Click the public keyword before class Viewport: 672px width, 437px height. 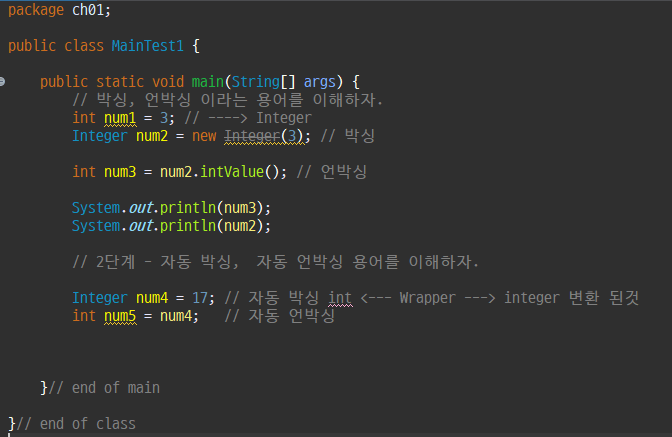(x=32, y=46)
